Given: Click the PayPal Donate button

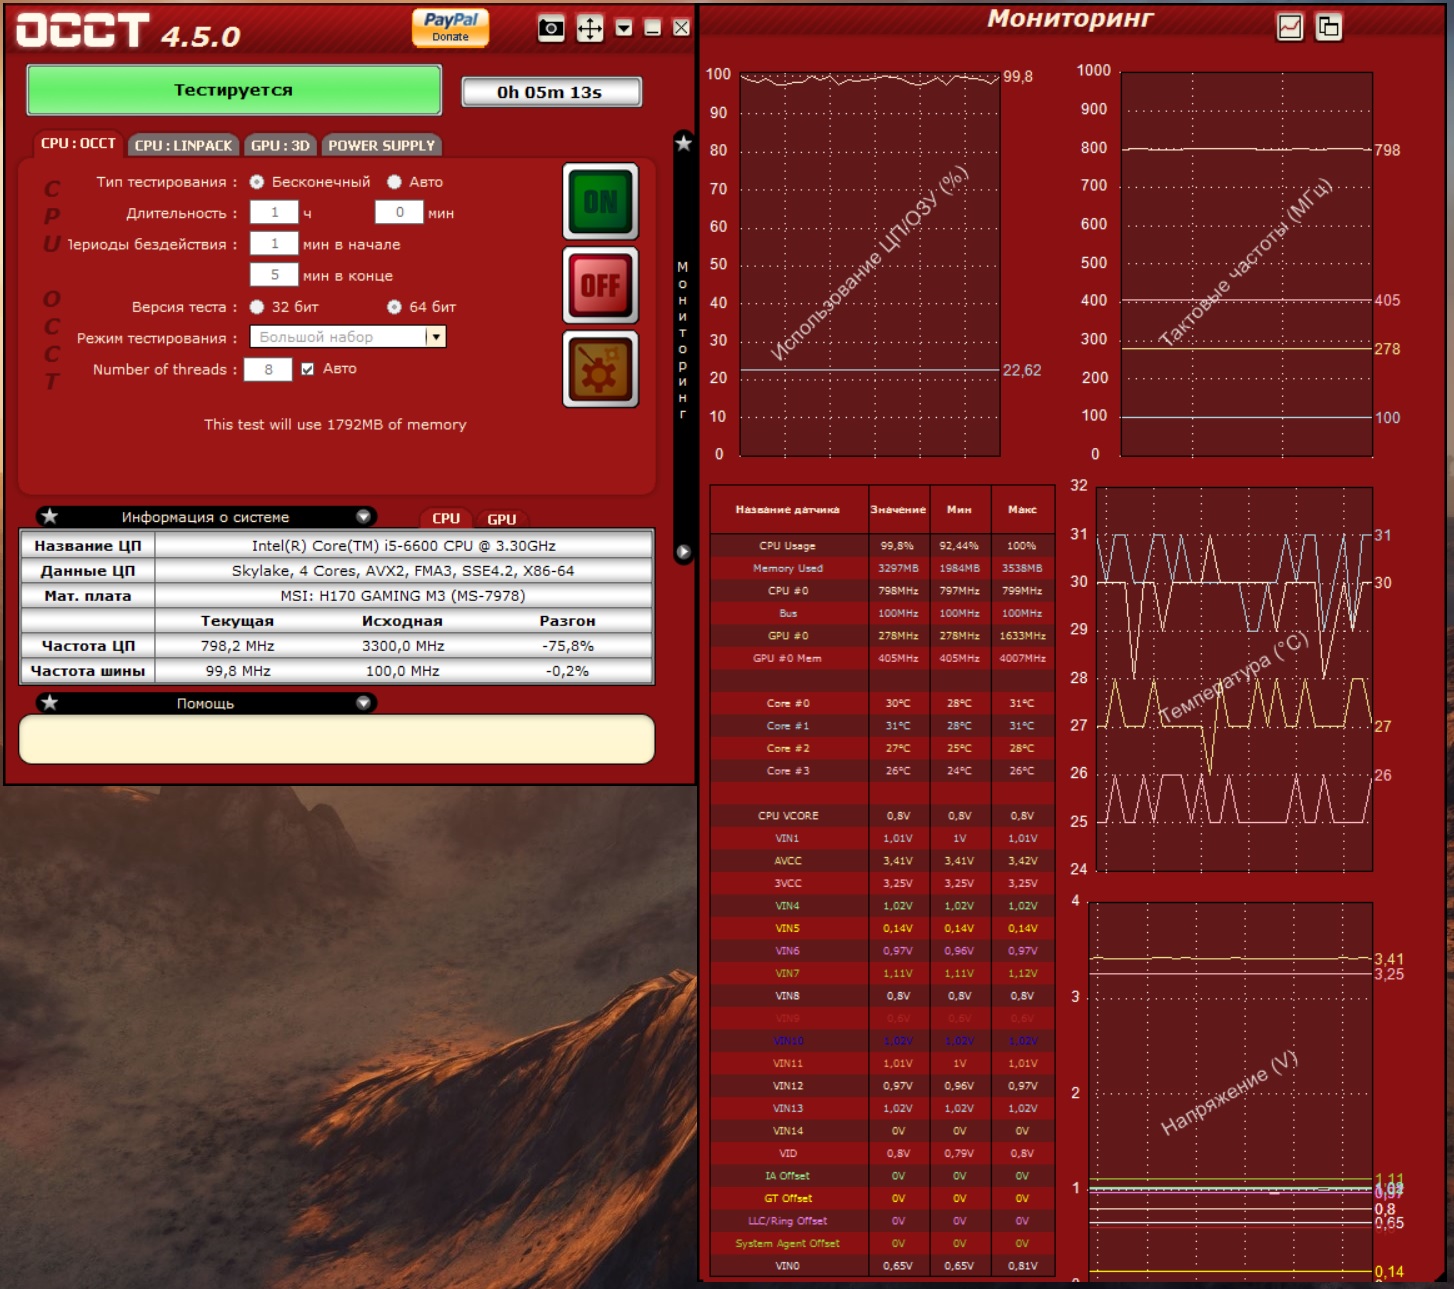Looking at the screenshot, I should pyautogui.click(x=451, y=28).
